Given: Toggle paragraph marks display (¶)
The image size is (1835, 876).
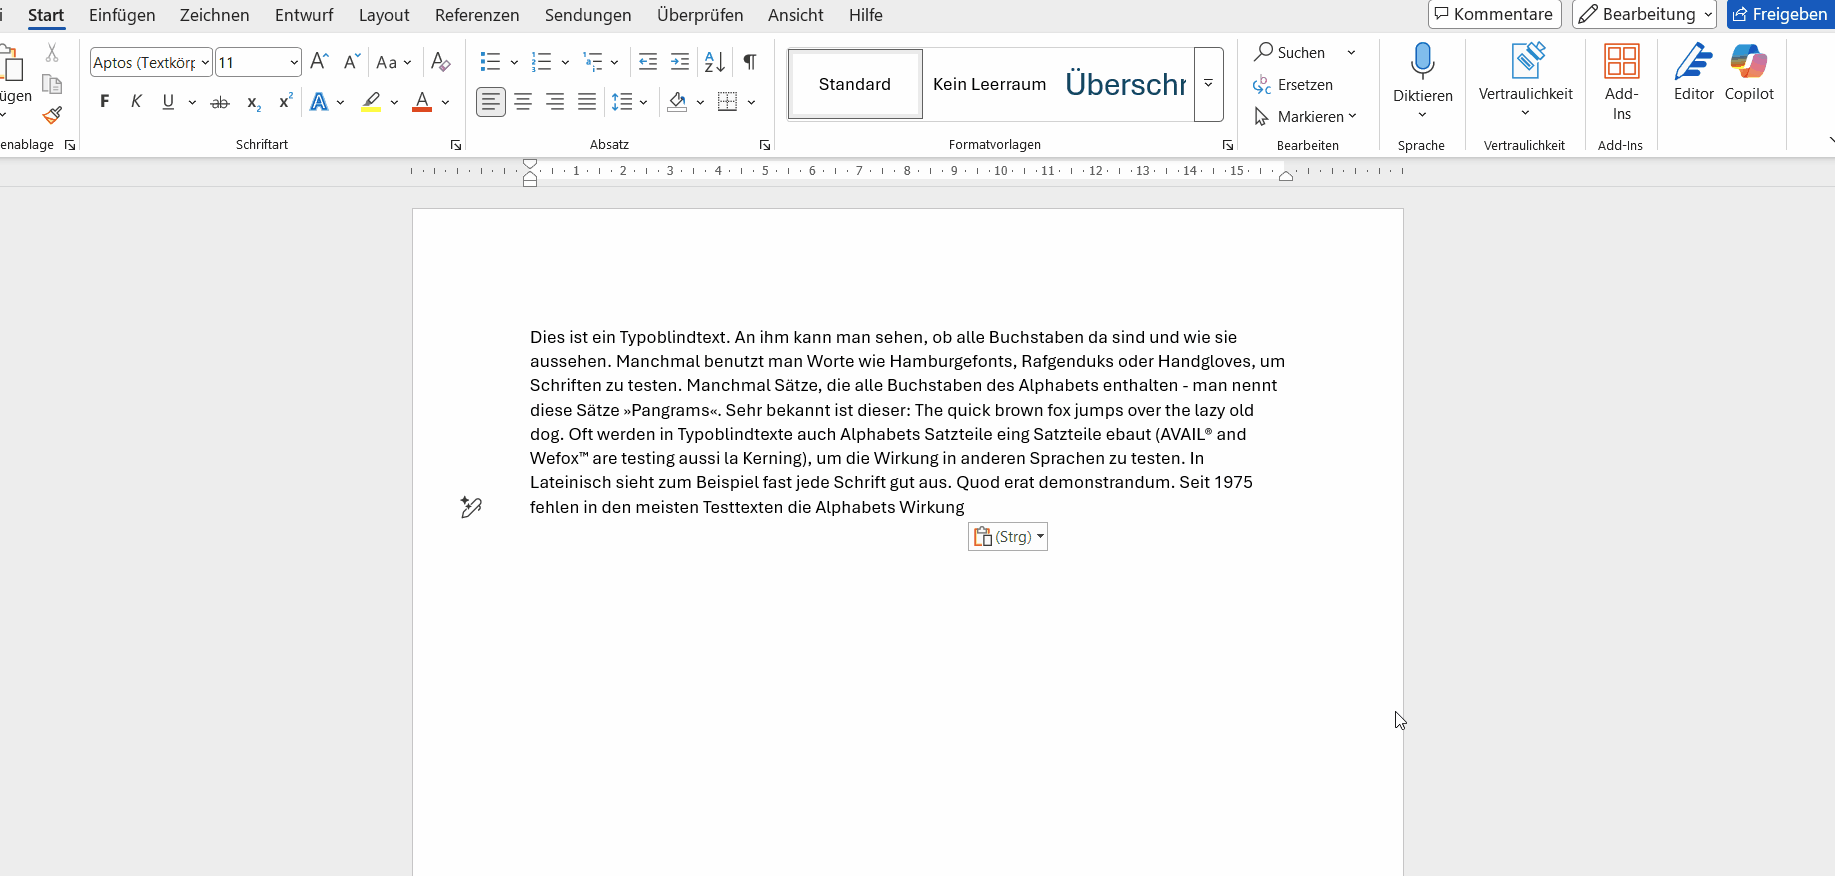Looking at the screenshot, I should coord(750,62).
